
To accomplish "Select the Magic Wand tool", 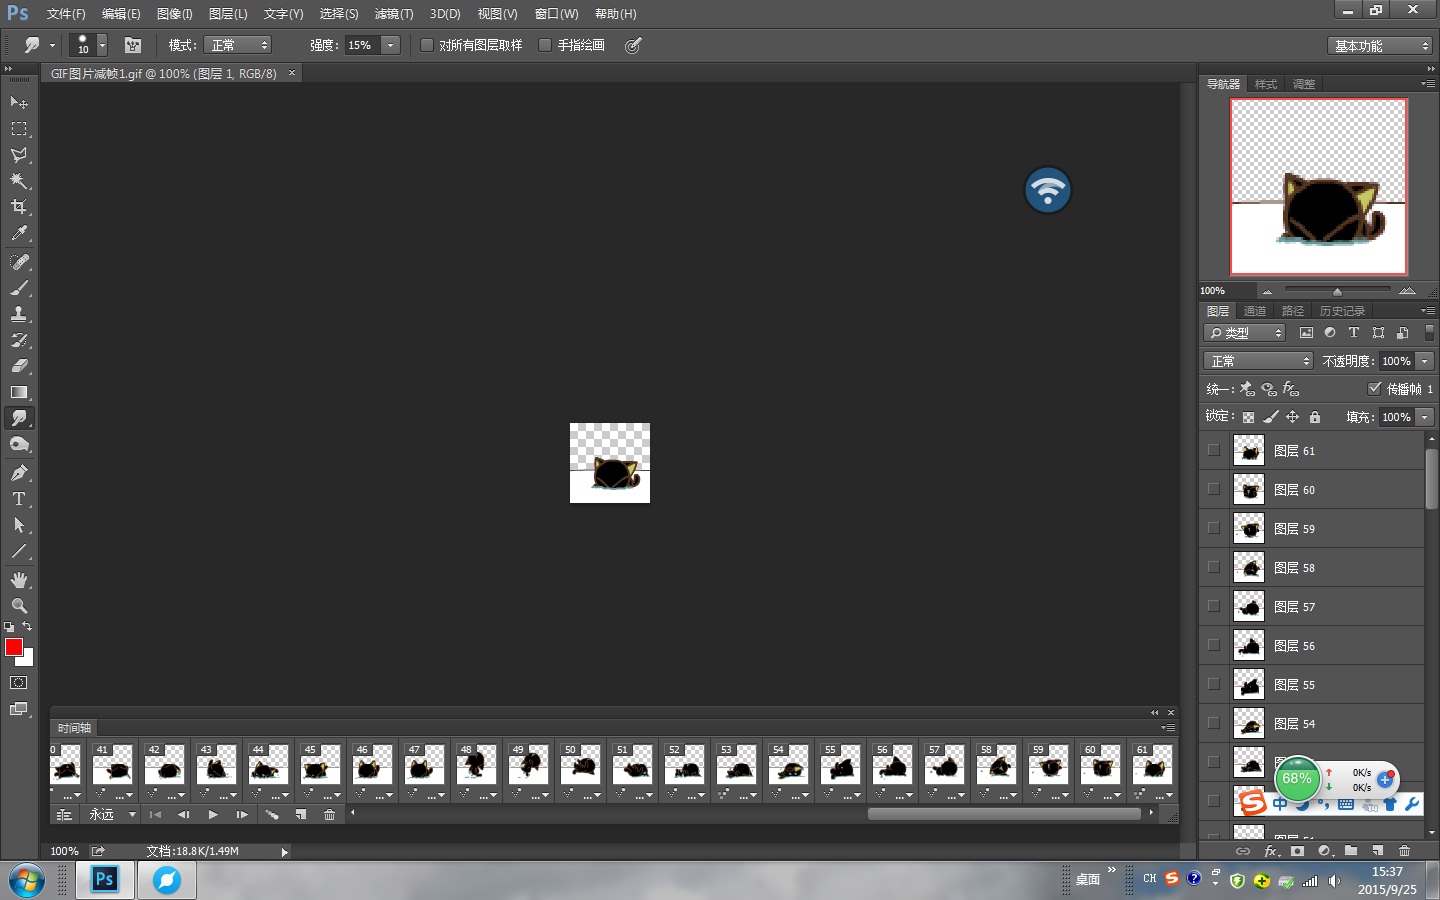I will coord(19,181).
